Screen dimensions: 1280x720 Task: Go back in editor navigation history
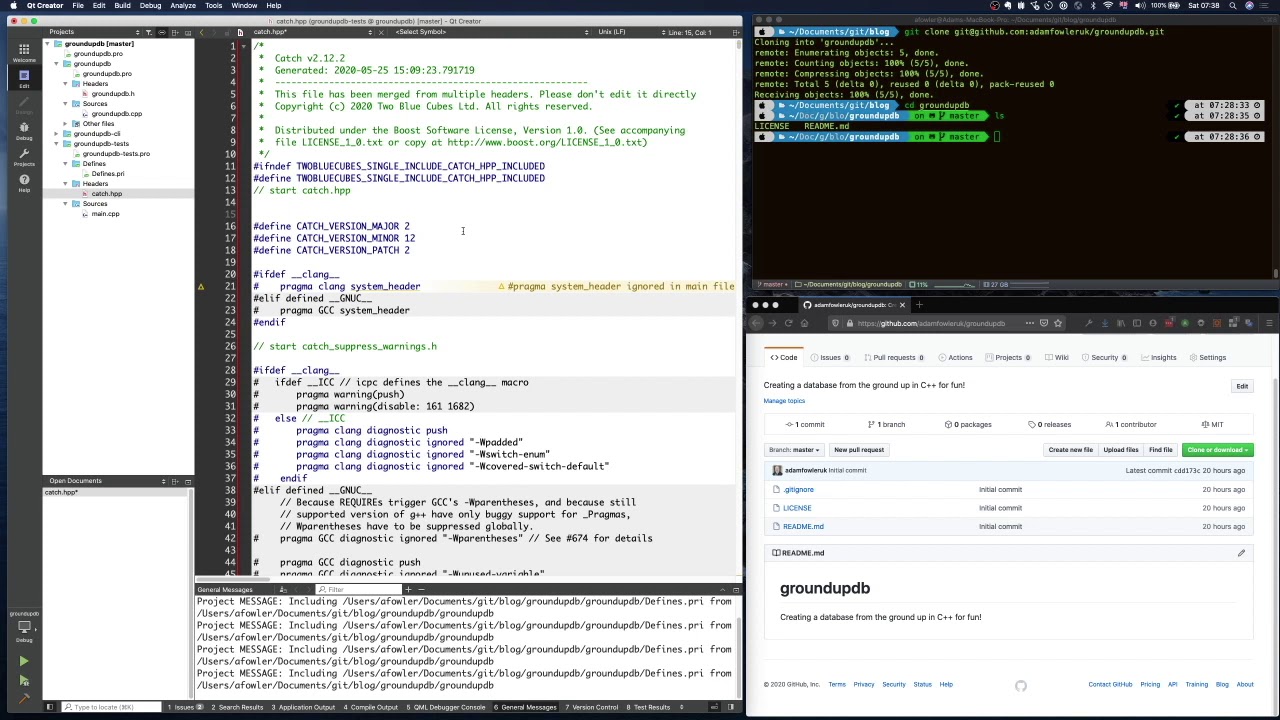pyautogui.click(x=201, y=32)
